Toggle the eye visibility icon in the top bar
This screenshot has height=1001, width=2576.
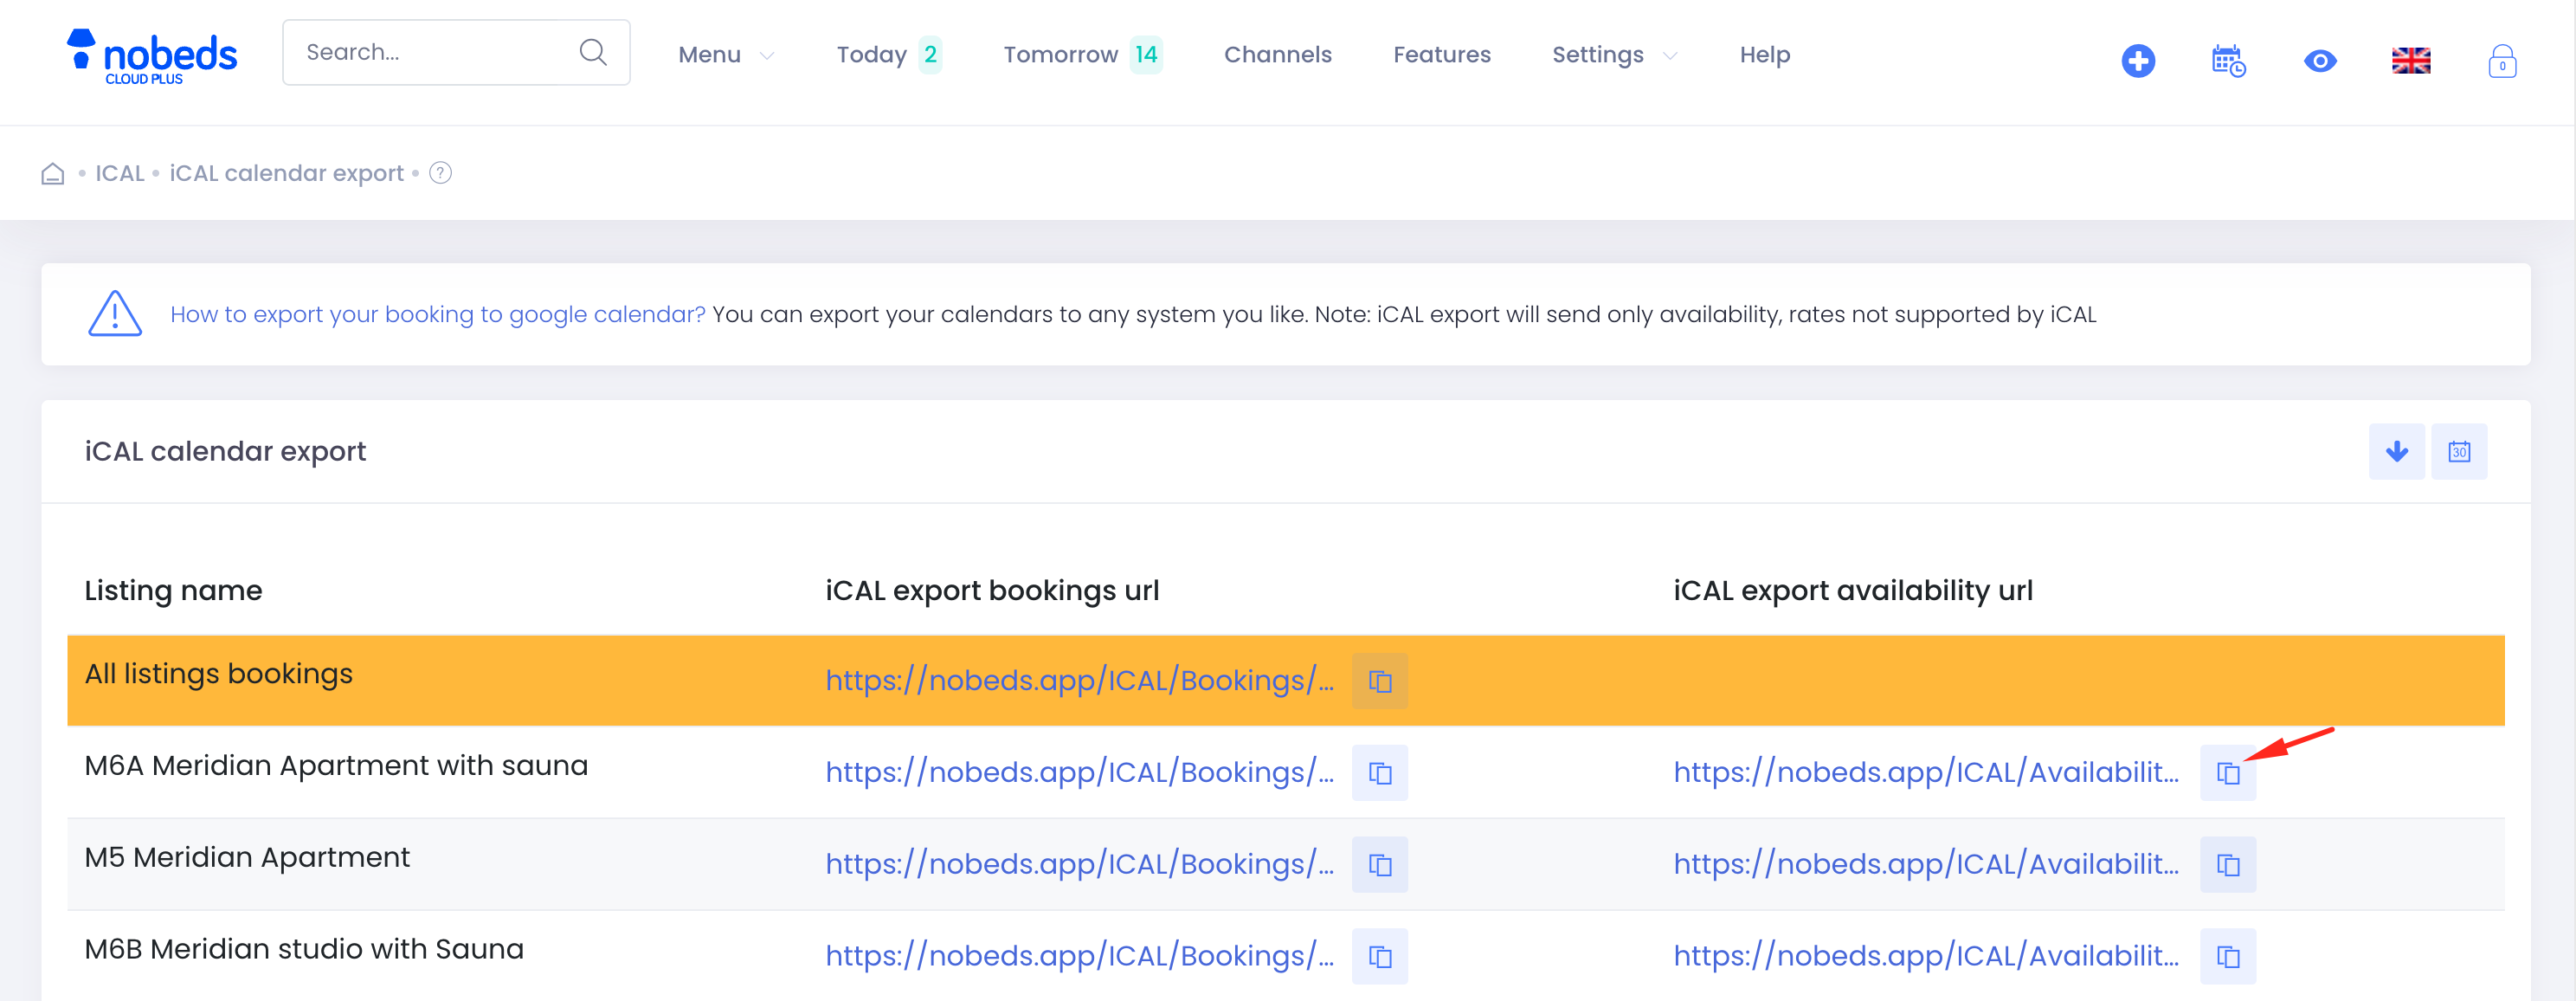click(x=2320, y=61)
